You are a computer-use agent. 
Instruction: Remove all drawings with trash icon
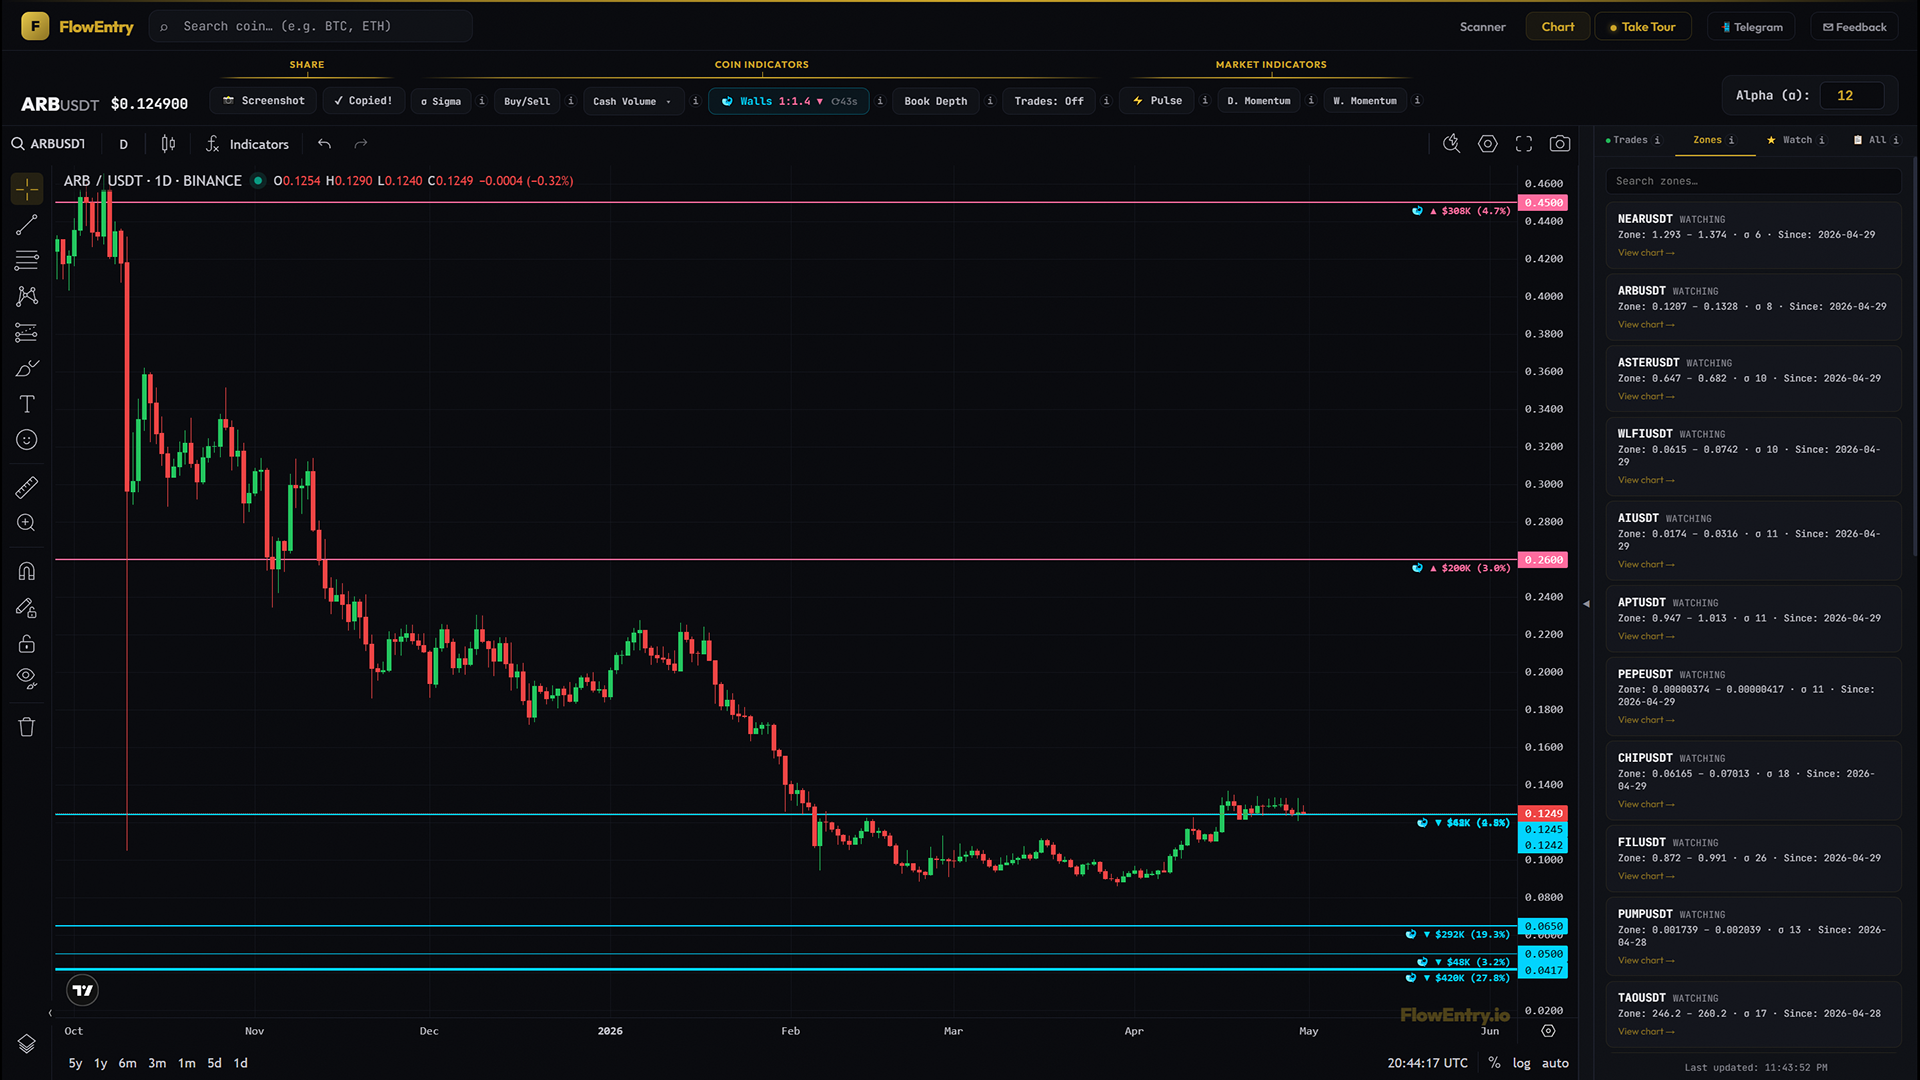tap(27, 727)
